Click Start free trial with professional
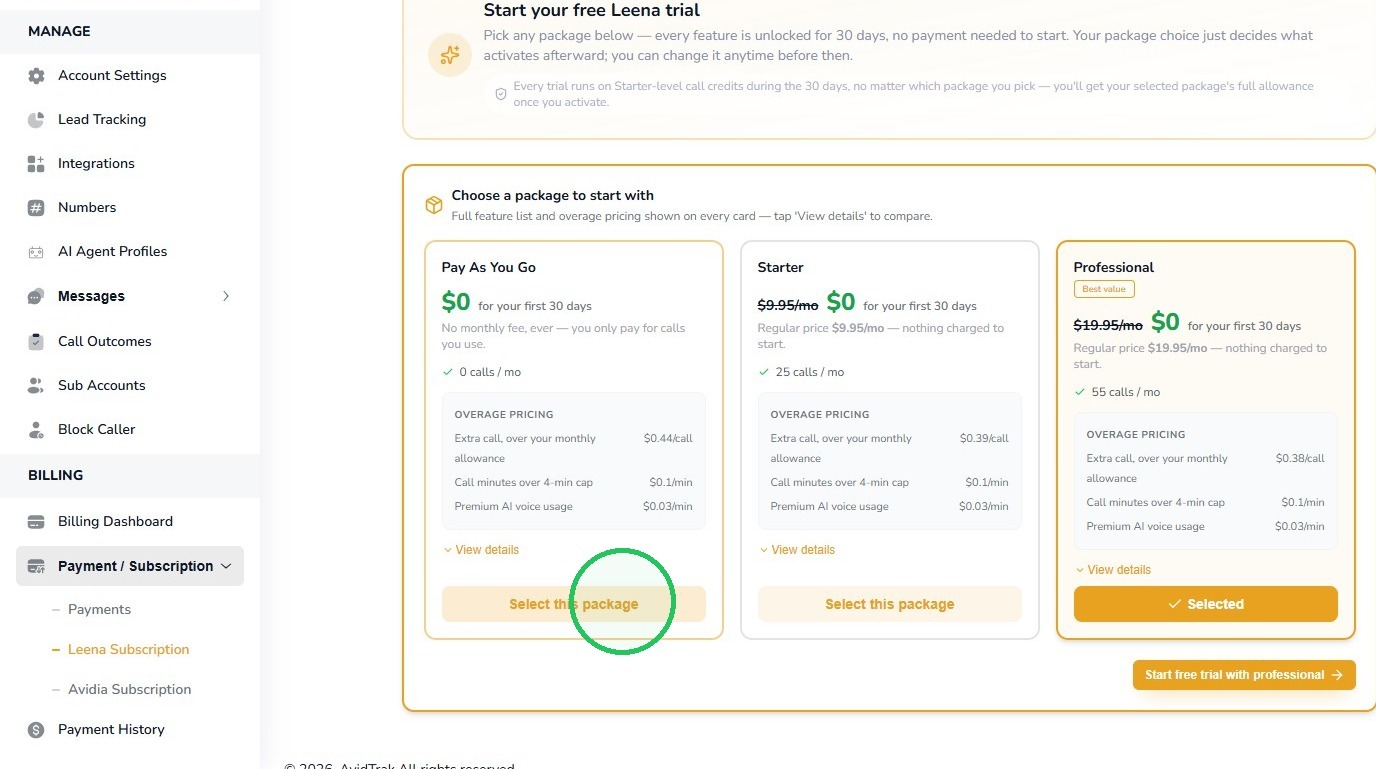 point(1244,675)
